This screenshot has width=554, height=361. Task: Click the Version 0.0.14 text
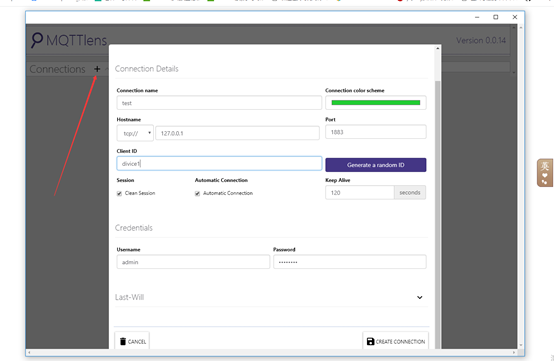(x=481, y=41)
